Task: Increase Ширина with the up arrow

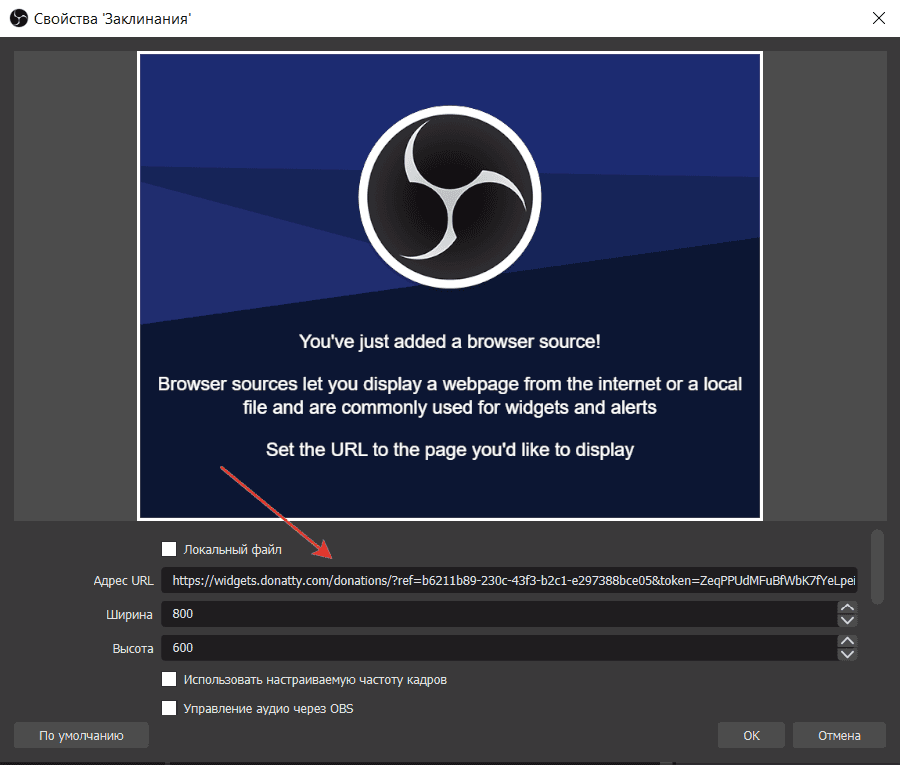Action: point(847,608)
